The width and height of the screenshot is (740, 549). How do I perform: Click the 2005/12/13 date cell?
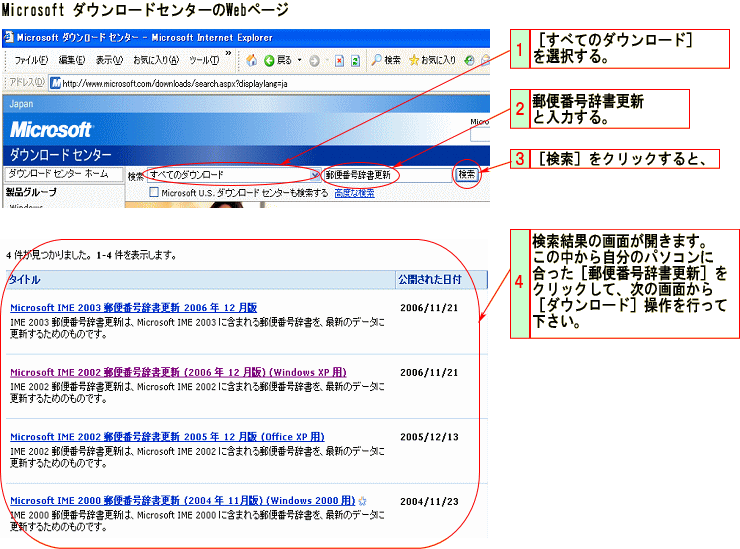[429, 437]
